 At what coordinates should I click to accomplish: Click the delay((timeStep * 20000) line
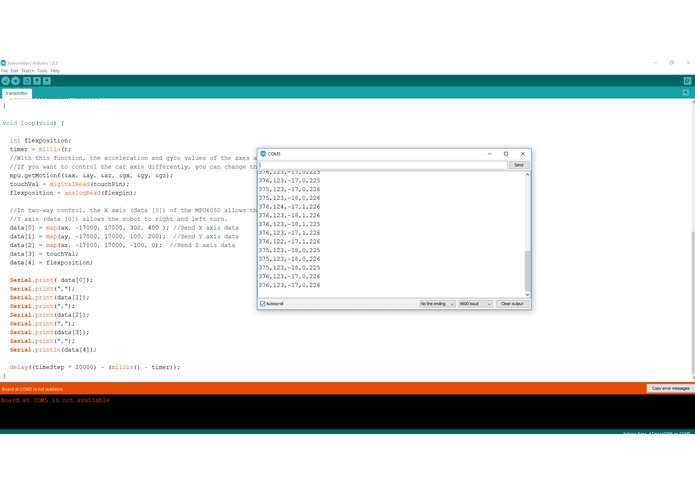[95, 367]
